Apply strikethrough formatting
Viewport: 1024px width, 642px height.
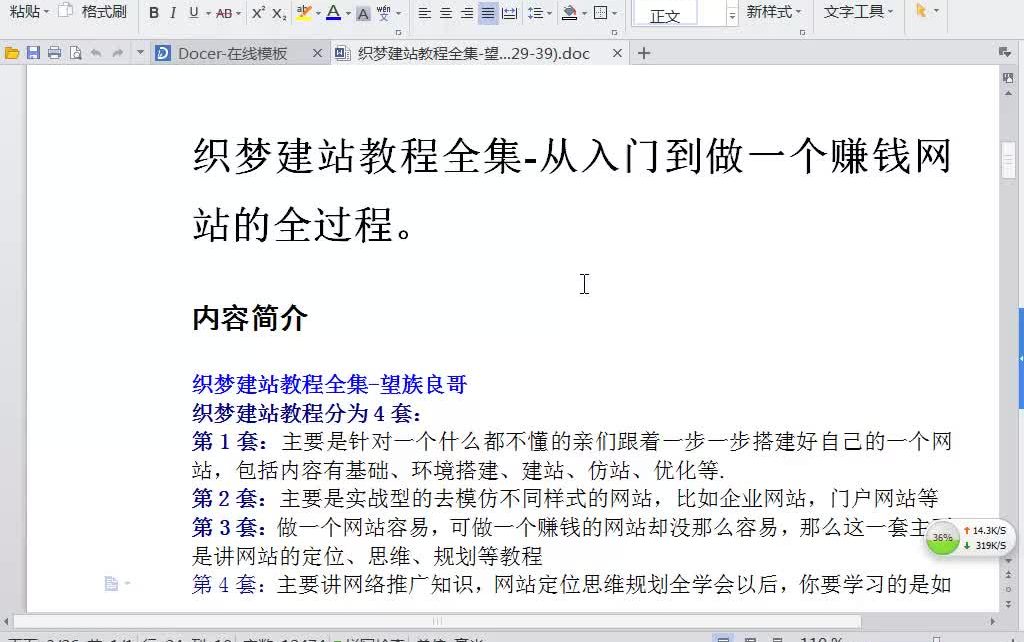tap(223, 14)
